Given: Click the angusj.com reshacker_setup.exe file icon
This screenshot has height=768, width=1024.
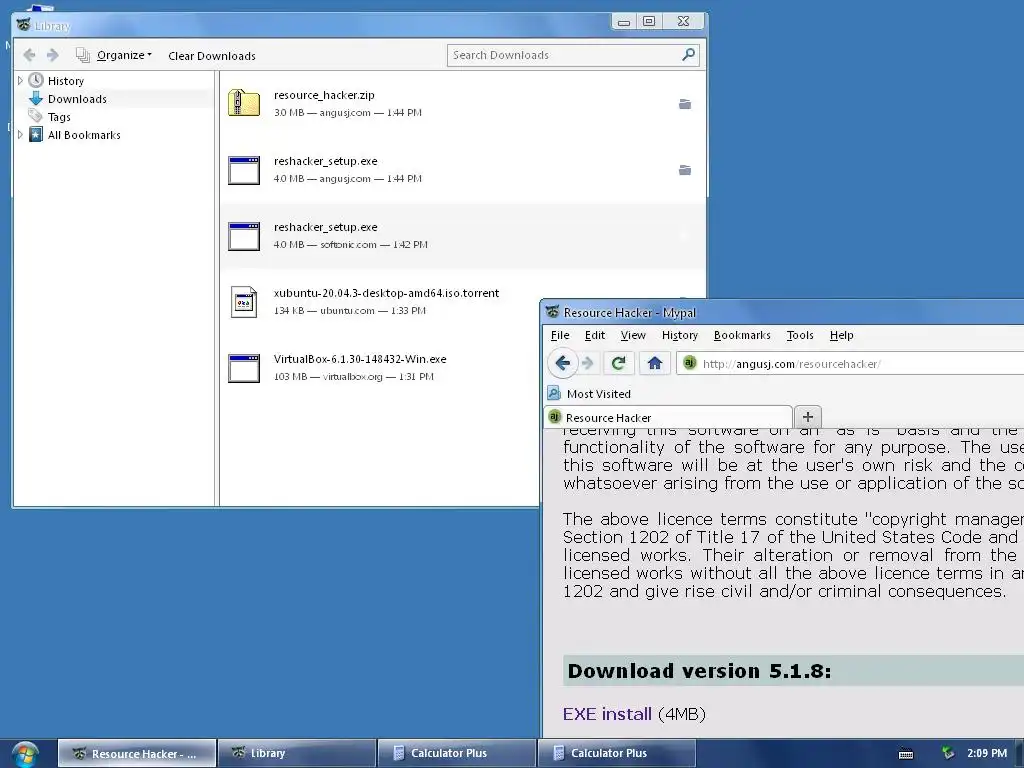Looking at the screenshot, I should pyautogui.click(x=244, y=170).
